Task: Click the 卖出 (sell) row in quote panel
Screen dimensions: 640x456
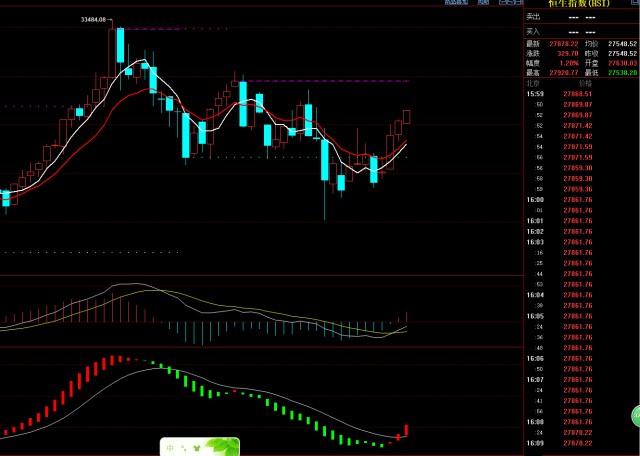Action: (x=580, y=16)
